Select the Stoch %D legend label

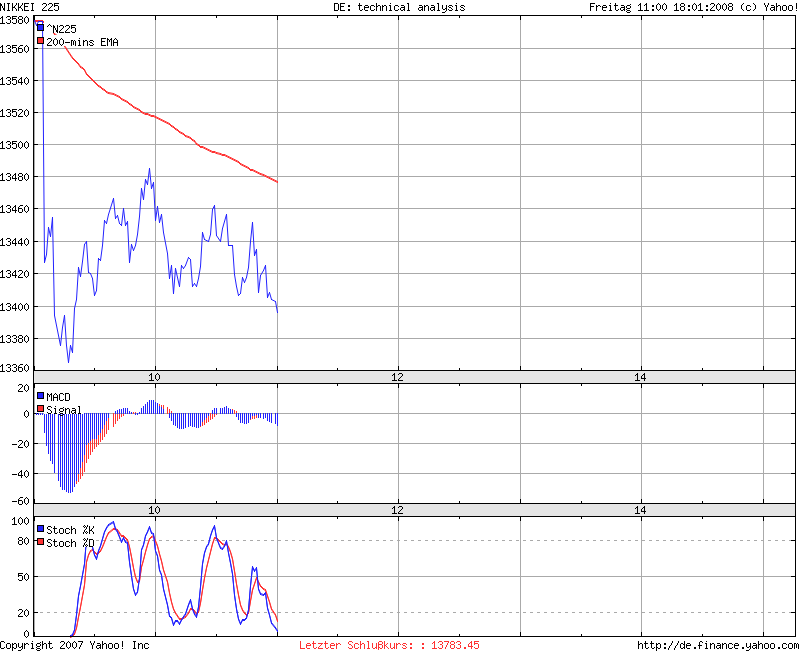click(70, 543)
